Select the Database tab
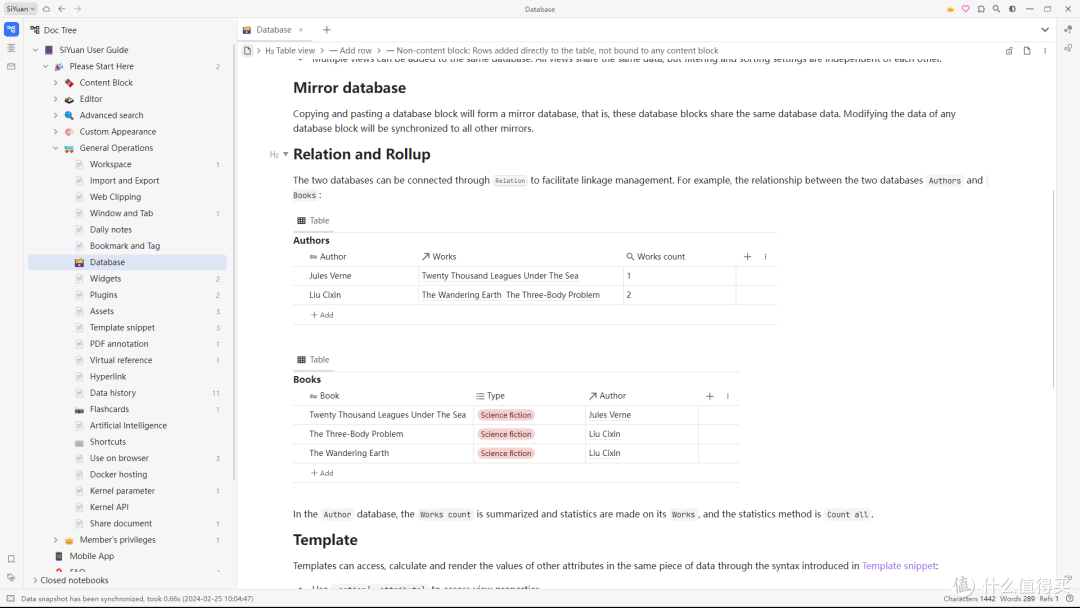Screen dimensions: 1080x608 (273, 30)
